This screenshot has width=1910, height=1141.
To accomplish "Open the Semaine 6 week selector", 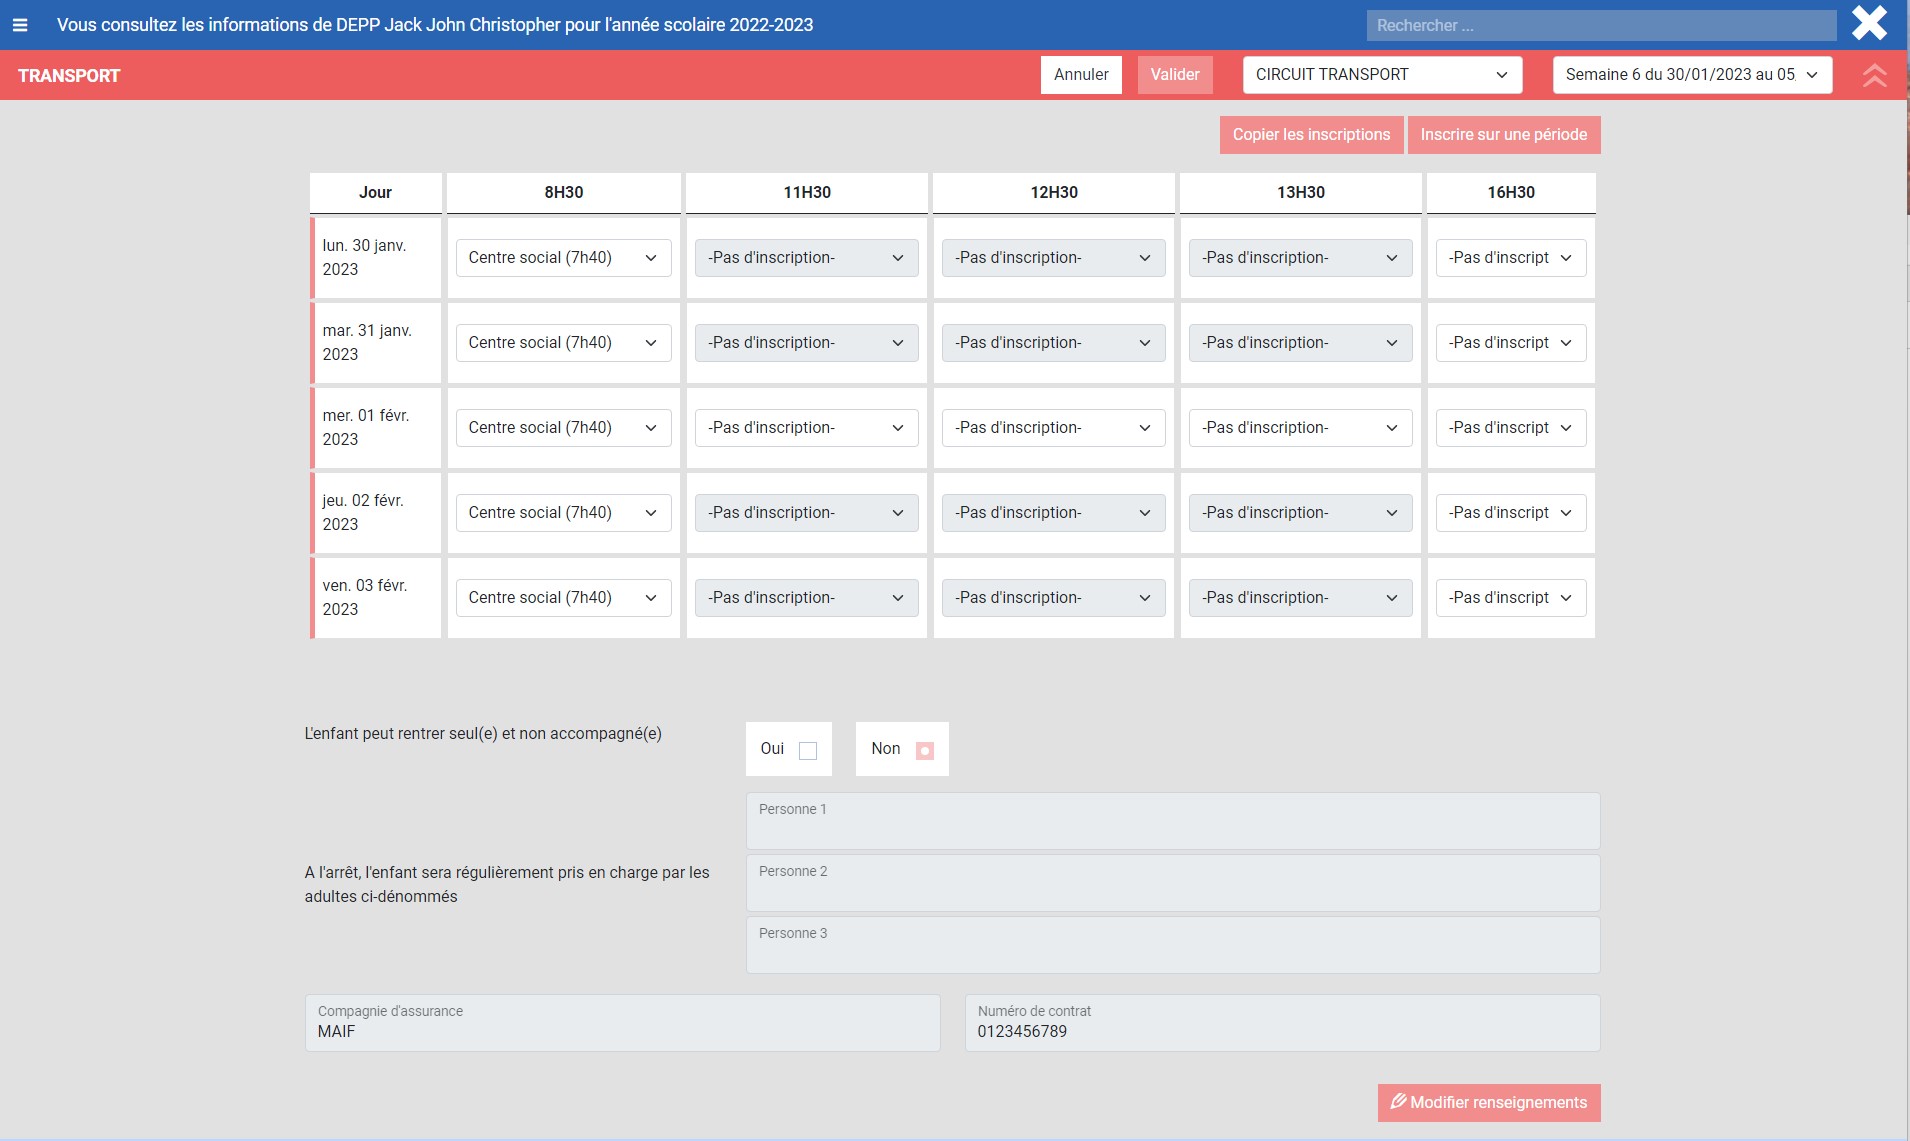I will point(1691,75).
